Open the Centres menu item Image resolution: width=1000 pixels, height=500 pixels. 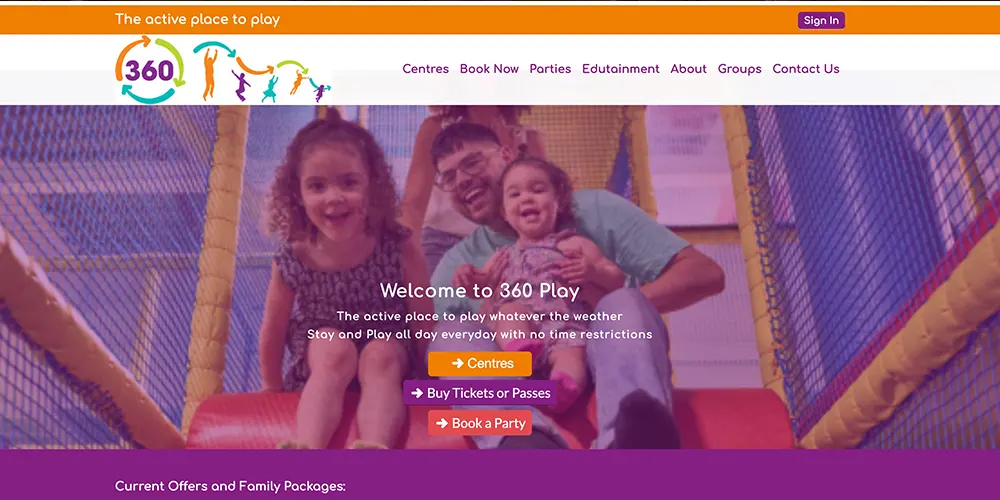click(425, 69)
